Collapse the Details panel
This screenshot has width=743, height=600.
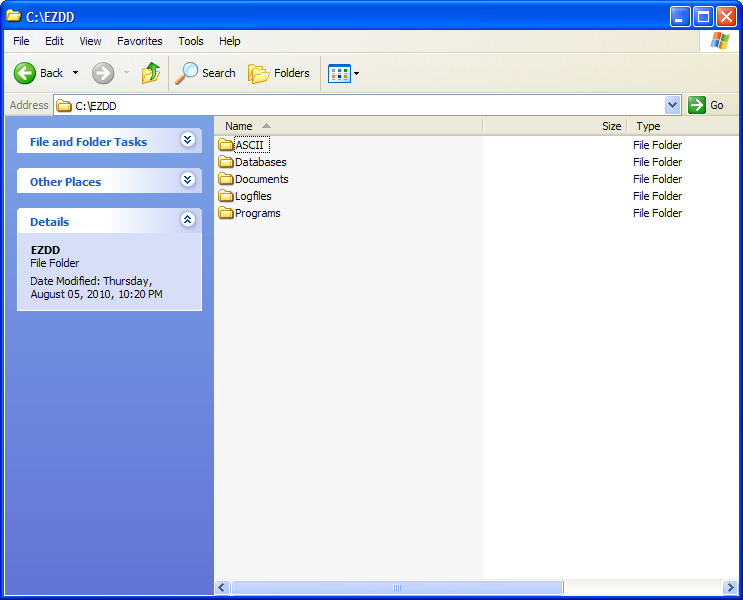[x=187, y=221]
